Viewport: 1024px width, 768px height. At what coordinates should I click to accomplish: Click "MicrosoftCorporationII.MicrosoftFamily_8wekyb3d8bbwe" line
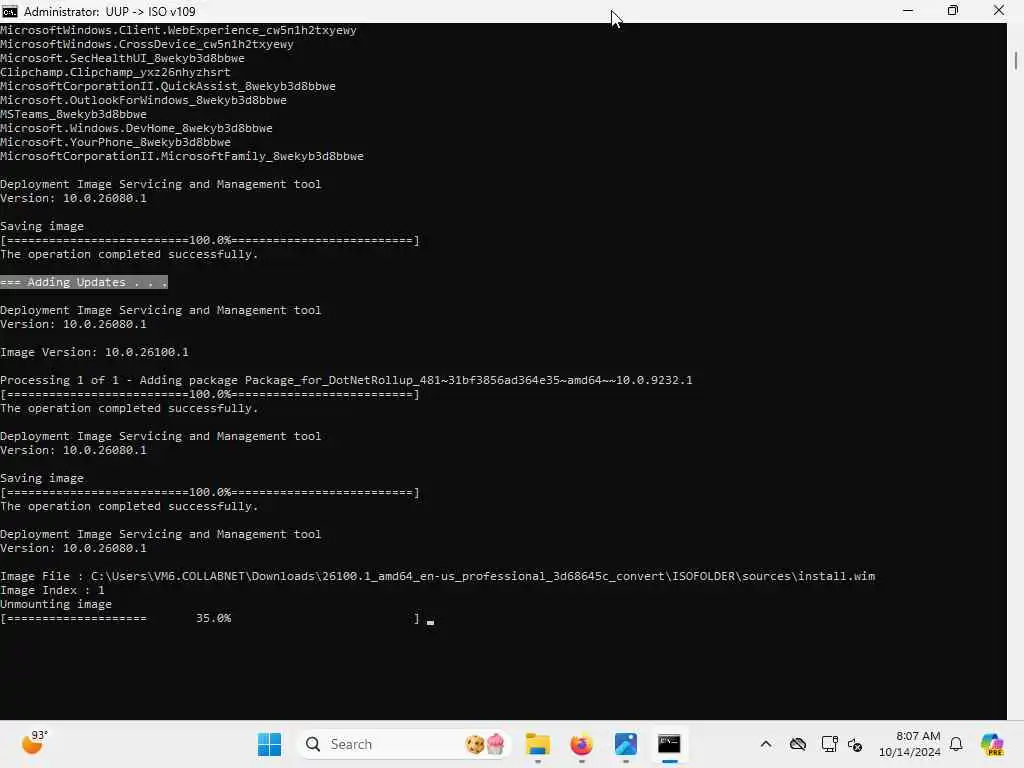coord(182,156)
